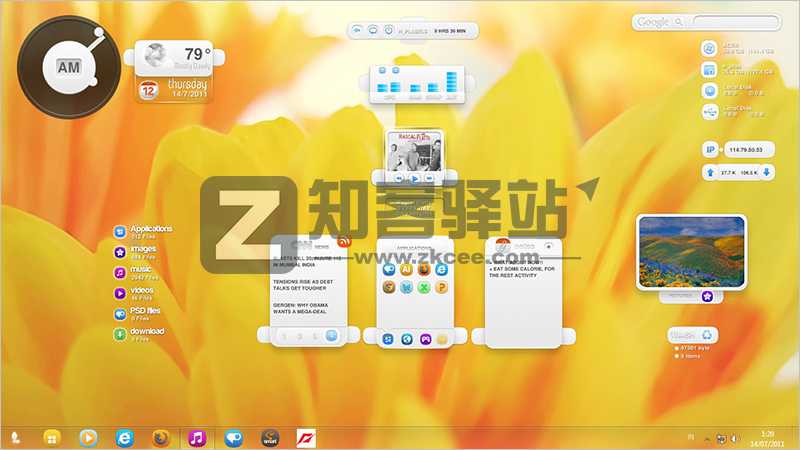The width and height of the screenshot is (800, 450).
Task: Open the Applications folder shortcut
Action: point(143,232)
